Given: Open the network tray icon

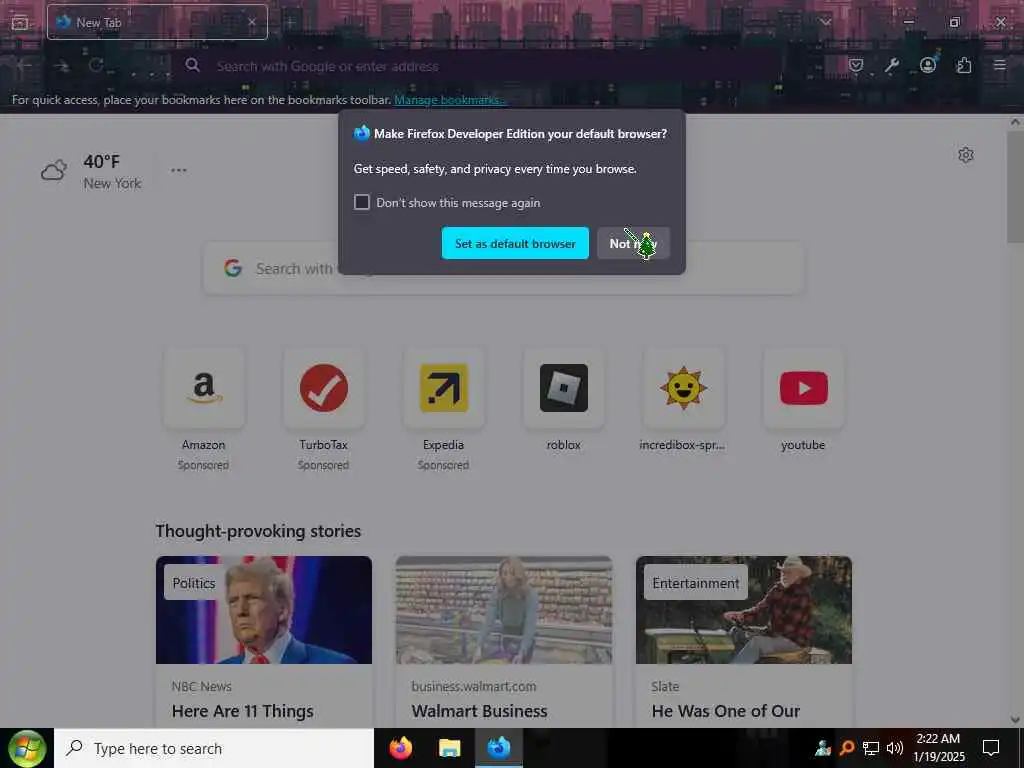Looking at the screenshot, I should pos(871,748).
